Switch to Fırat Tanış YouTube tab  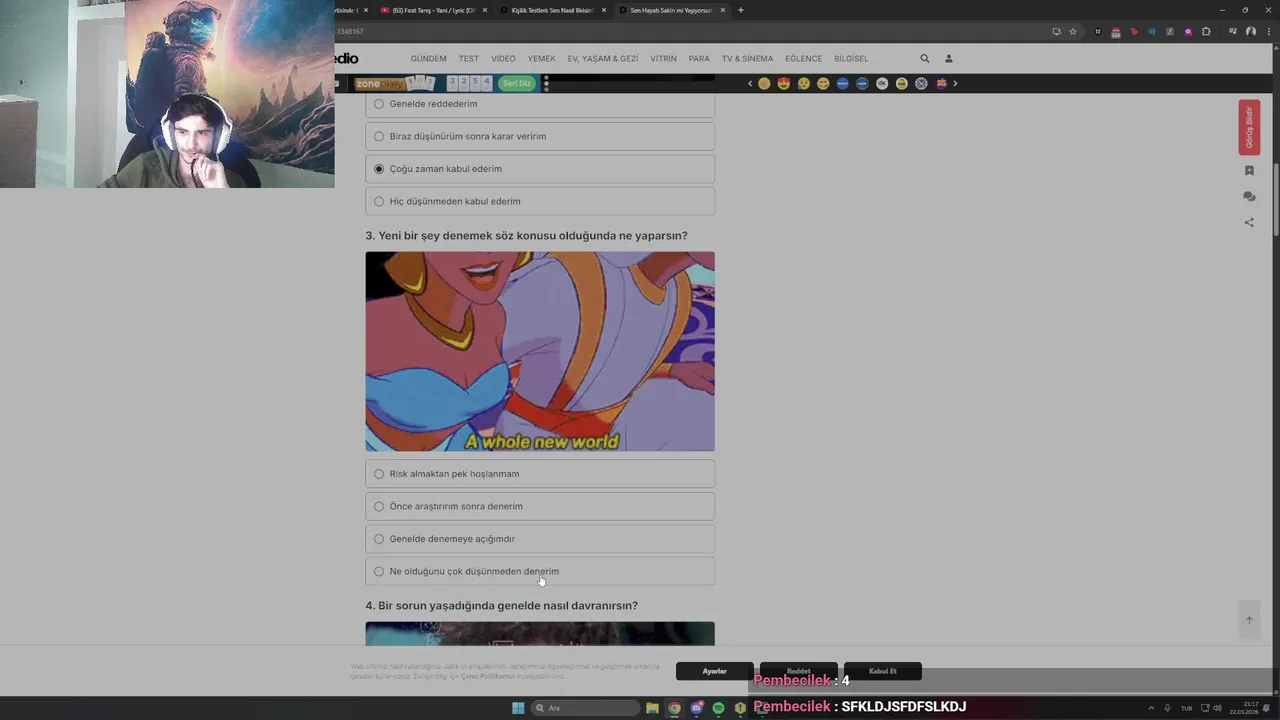pyautogui.click(x=434, y=10)
